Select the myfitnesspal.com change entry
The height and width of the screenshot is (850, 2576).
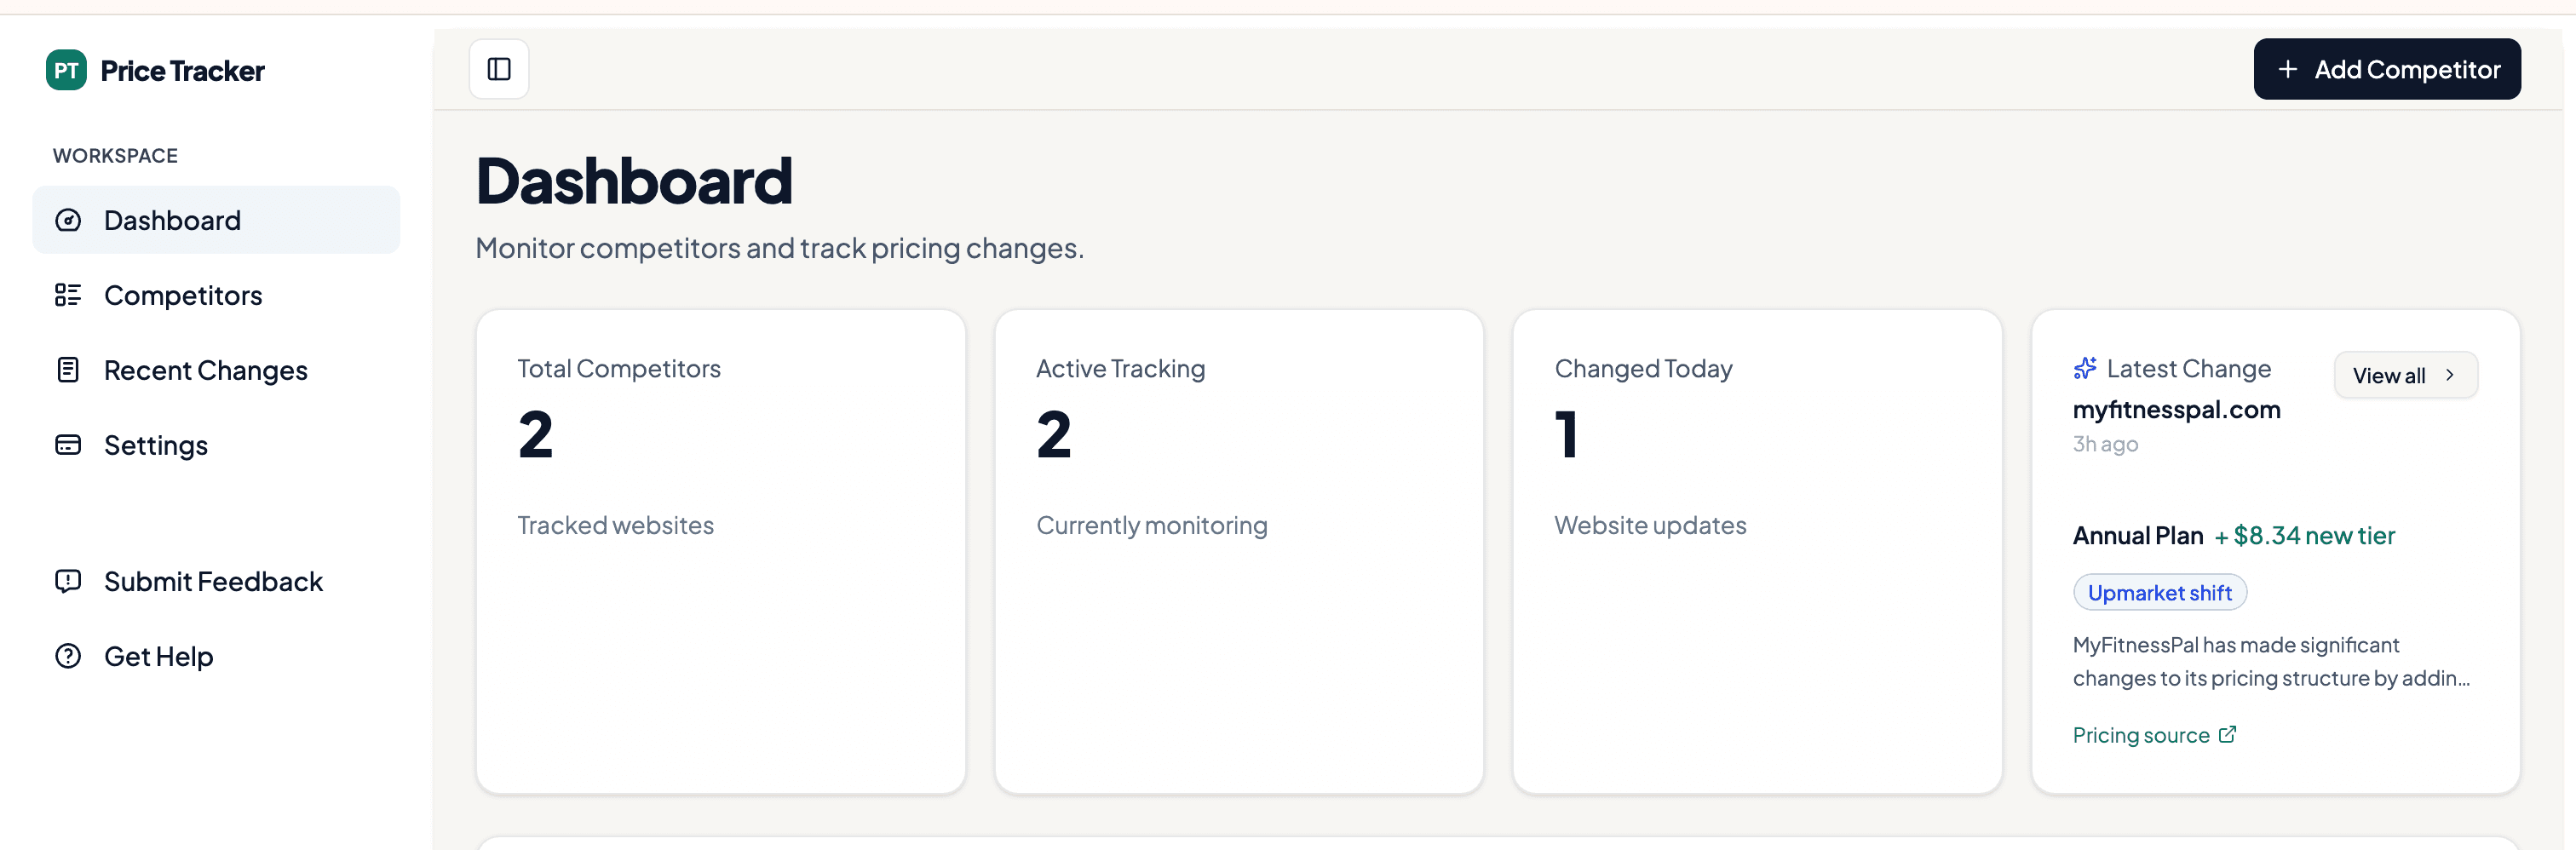click(x=2177, y=409)
